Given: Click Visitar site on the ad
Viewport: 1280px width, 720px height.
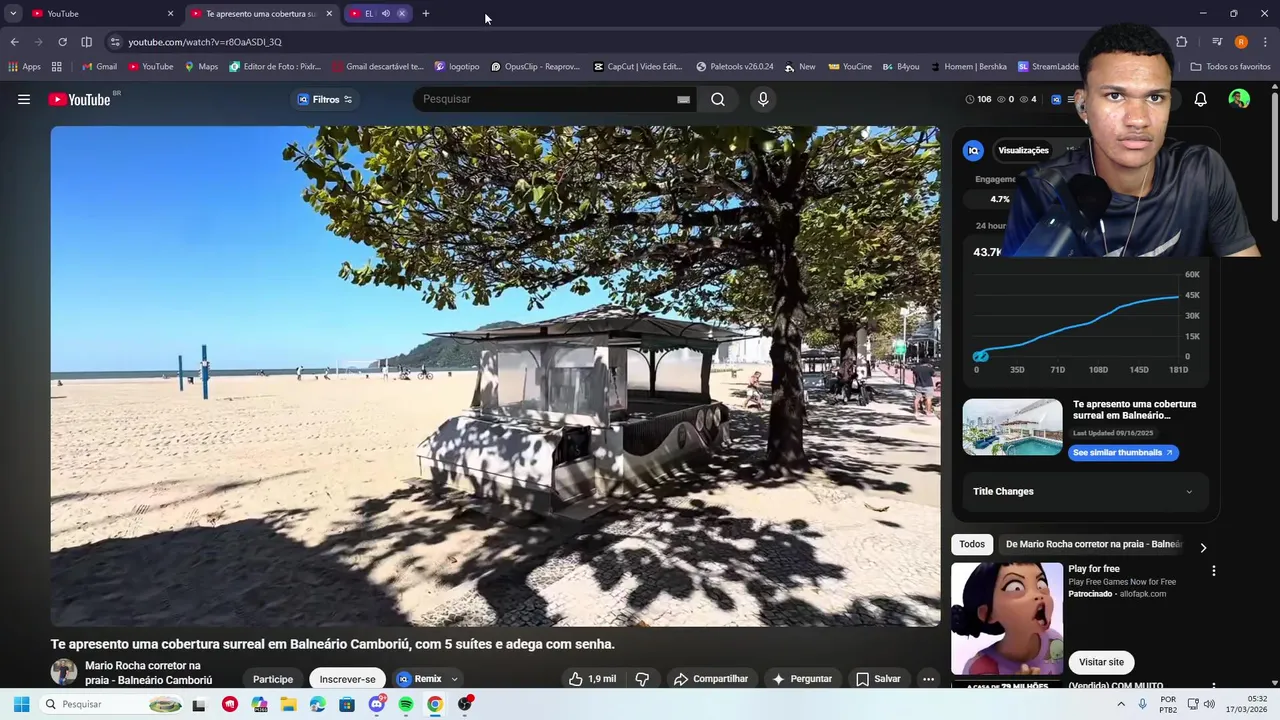Looking at the screenshot, I should pos(1101,662).
